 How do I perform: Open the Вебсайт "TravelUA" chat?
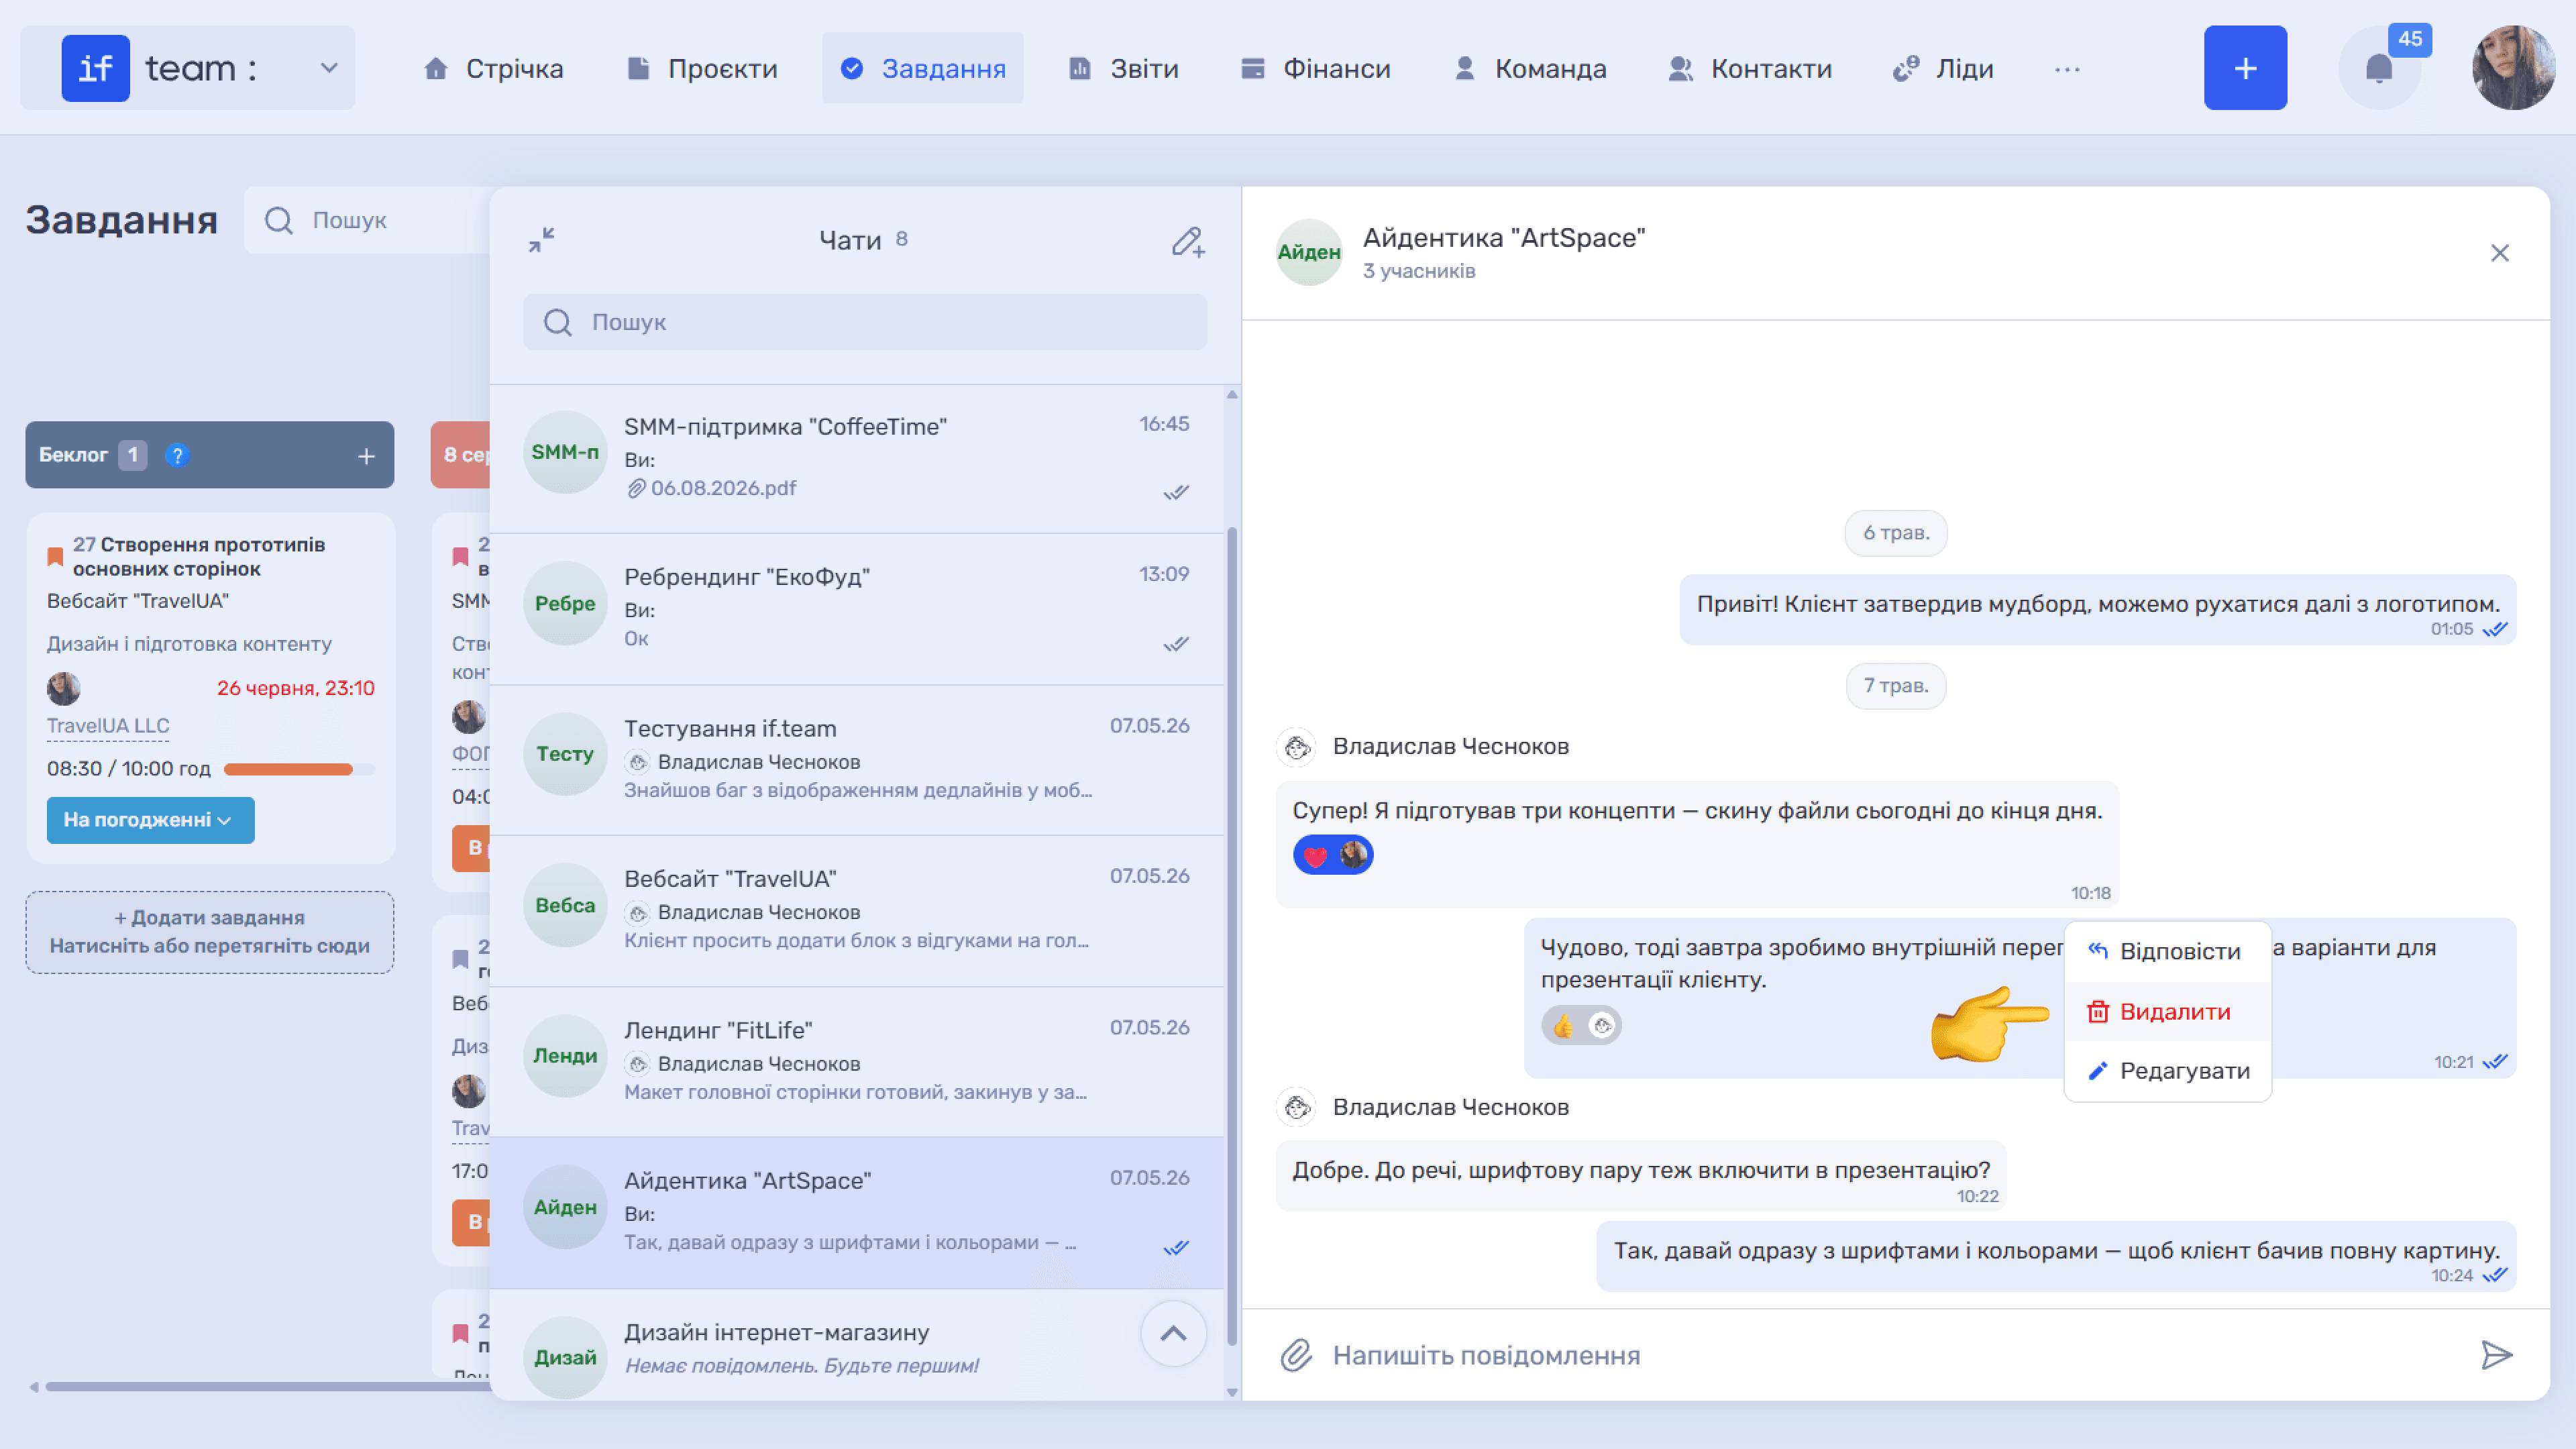[857, 911]
